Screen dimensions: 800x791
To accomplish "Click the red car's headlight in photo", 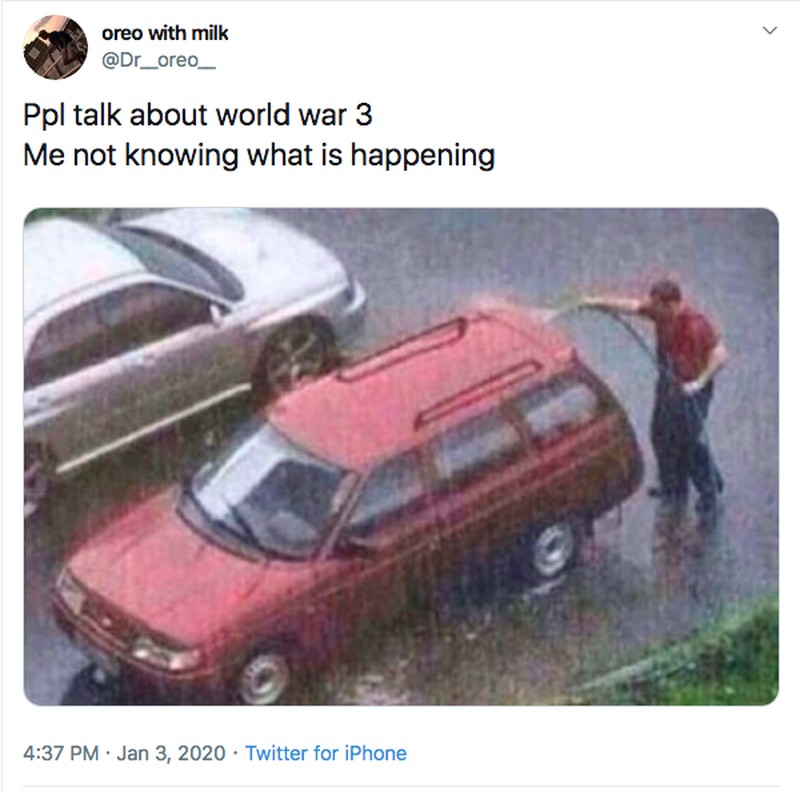I will 163,655.
